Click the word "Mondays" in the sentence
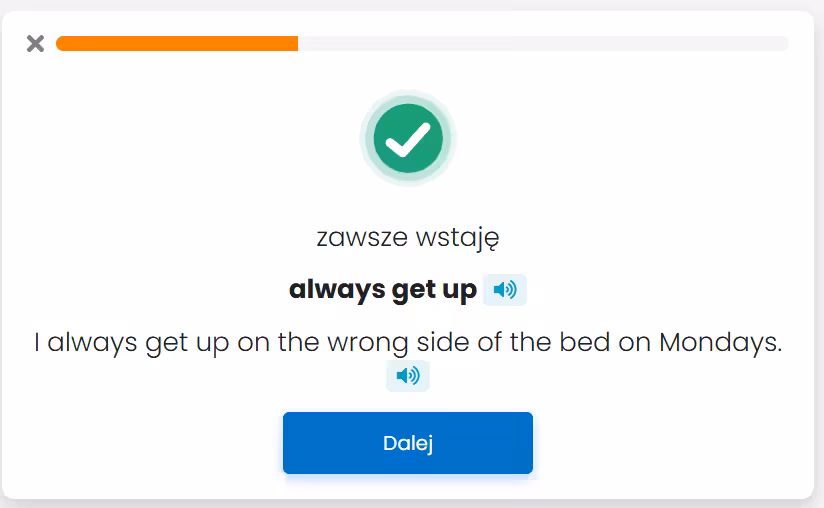Screen dimensions: 824x508 [719, 343]
